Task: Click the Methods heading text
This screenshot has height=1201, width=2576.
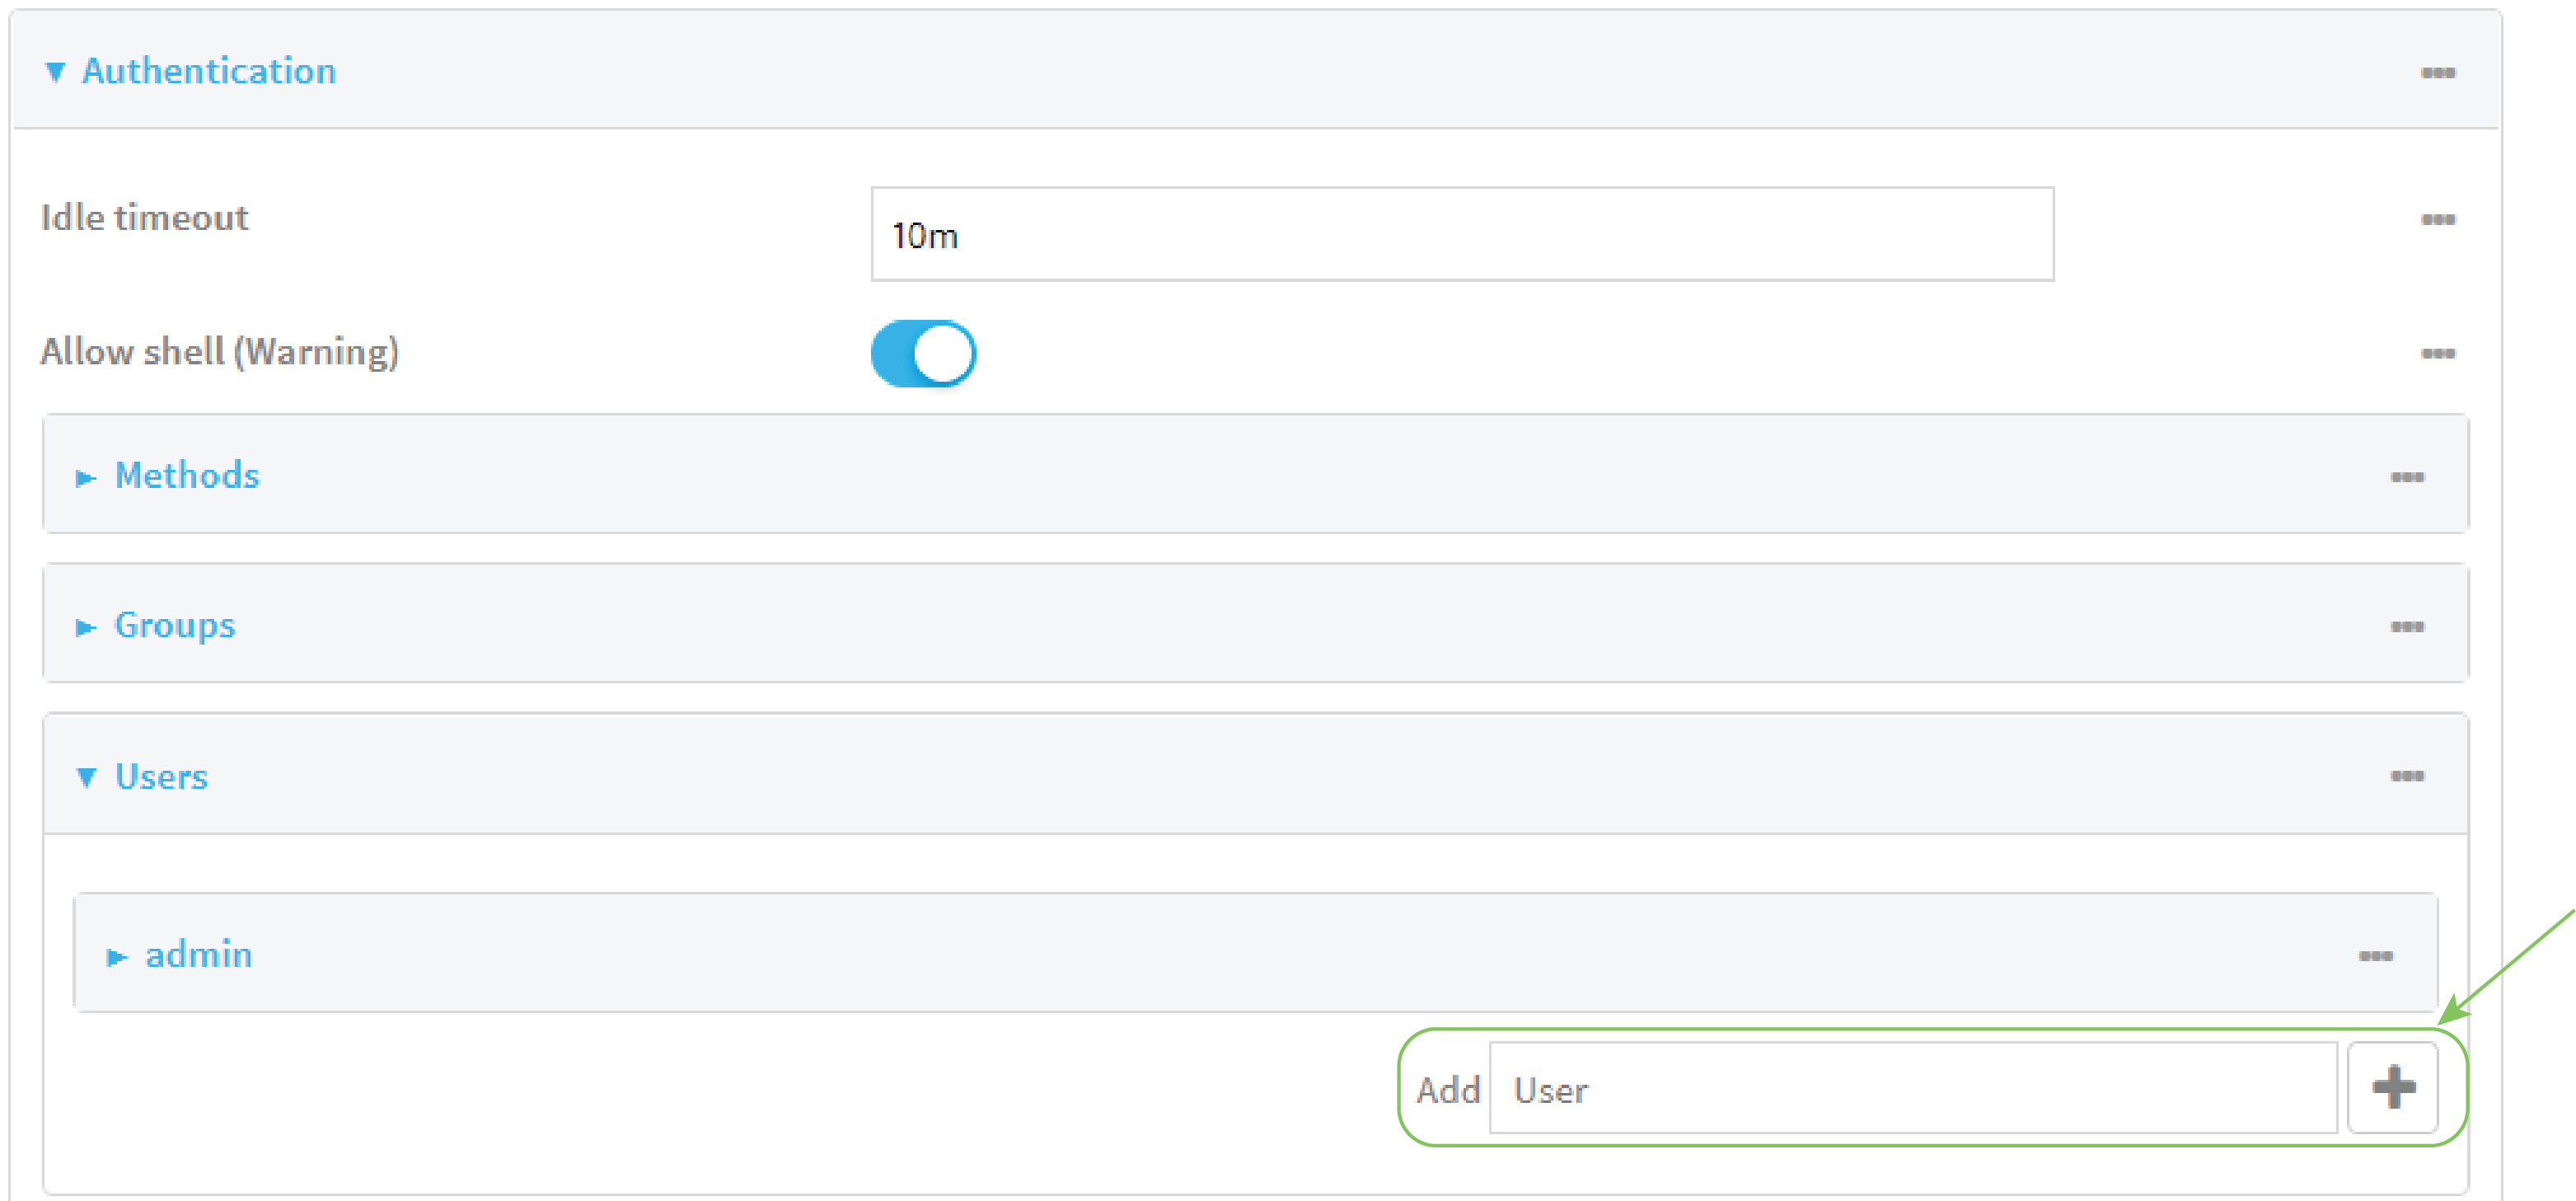Action: (187, 475)
